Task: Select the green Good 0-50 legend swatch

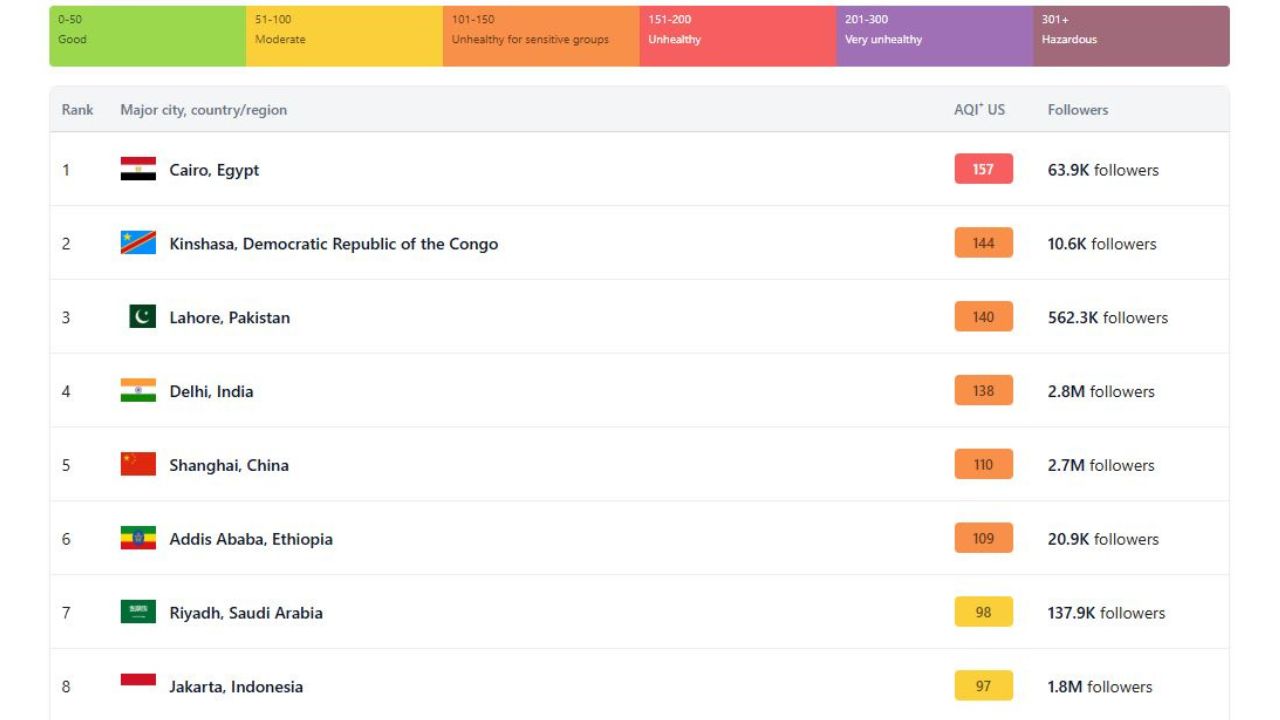Action: point(148,36)
